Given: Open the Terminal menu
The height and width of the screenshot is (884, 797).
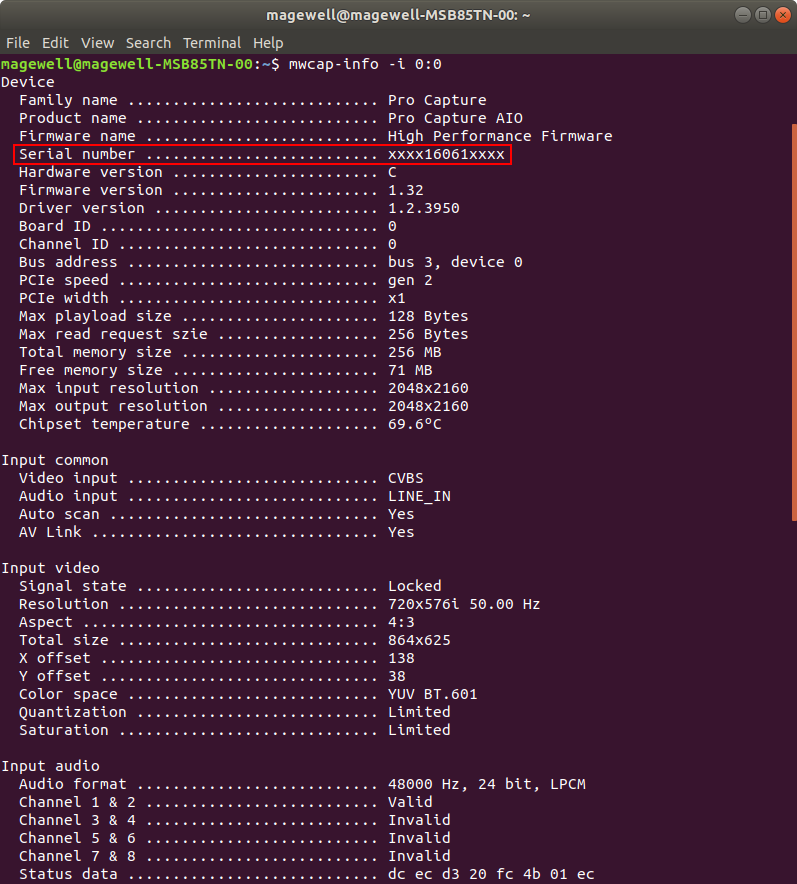Looking at the screenshot, I should [x=212, y=43].
